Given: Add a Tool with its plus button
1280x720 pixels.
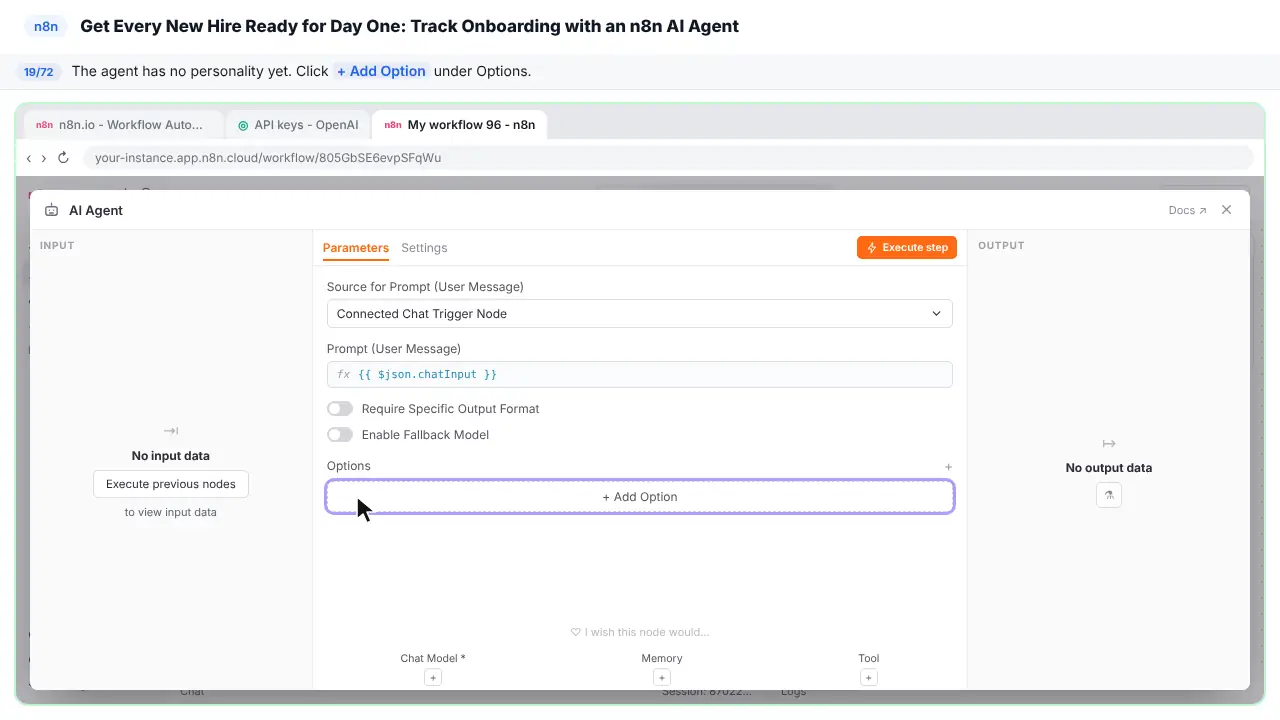Looking at the screenshot, I should (869, 678).
